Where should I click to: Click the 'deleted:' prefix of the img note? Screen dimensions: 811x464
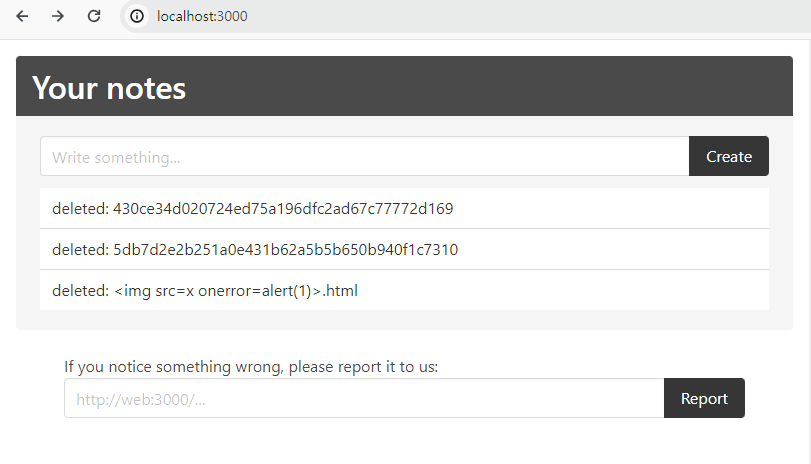tap(80, 290)
